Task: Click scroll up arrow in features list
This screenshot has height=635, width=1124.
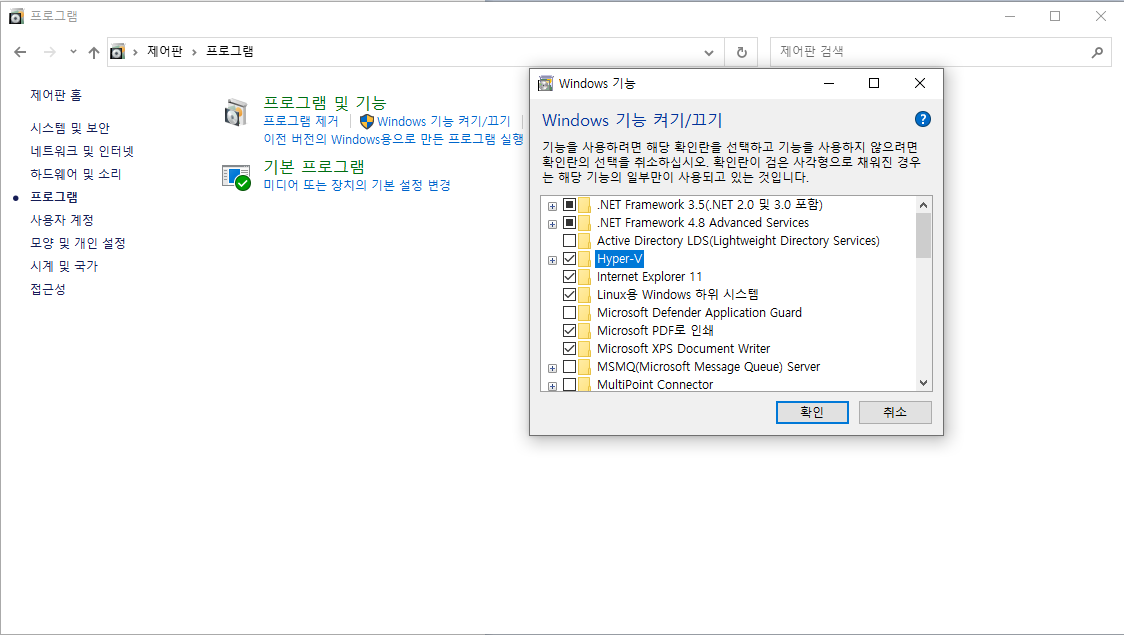Action: pos(923,205)
